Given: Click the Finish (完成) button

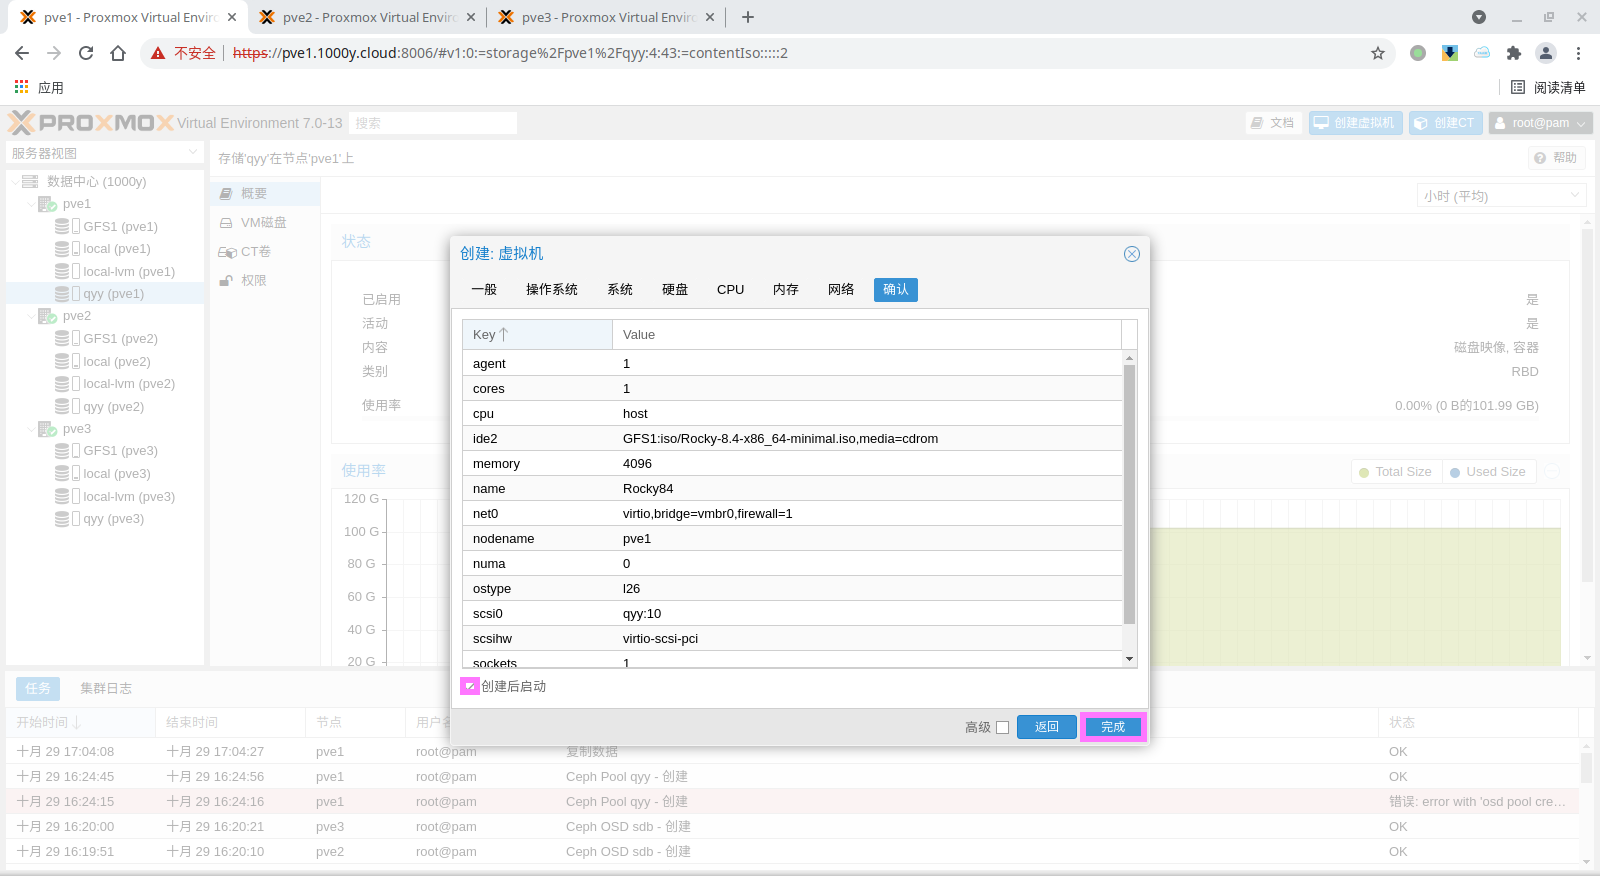Looking at the screenshot, I should pos(1113,727).
